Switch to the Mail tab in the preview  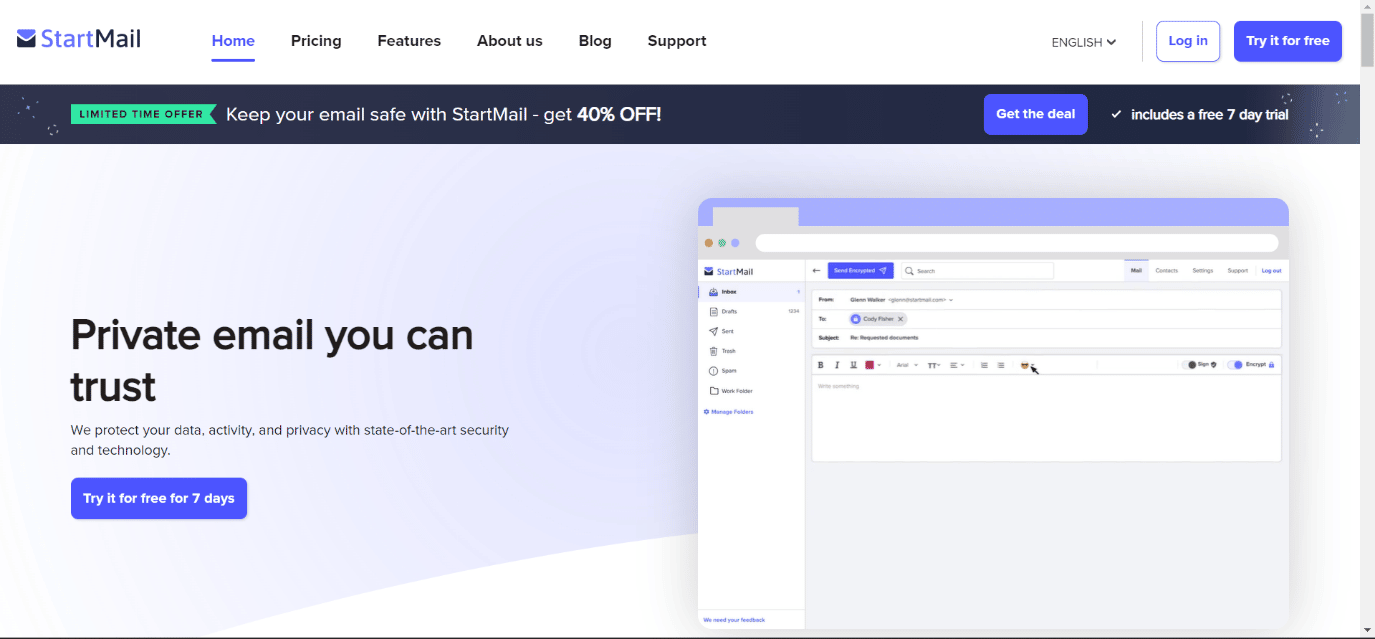coord(1136,270)
